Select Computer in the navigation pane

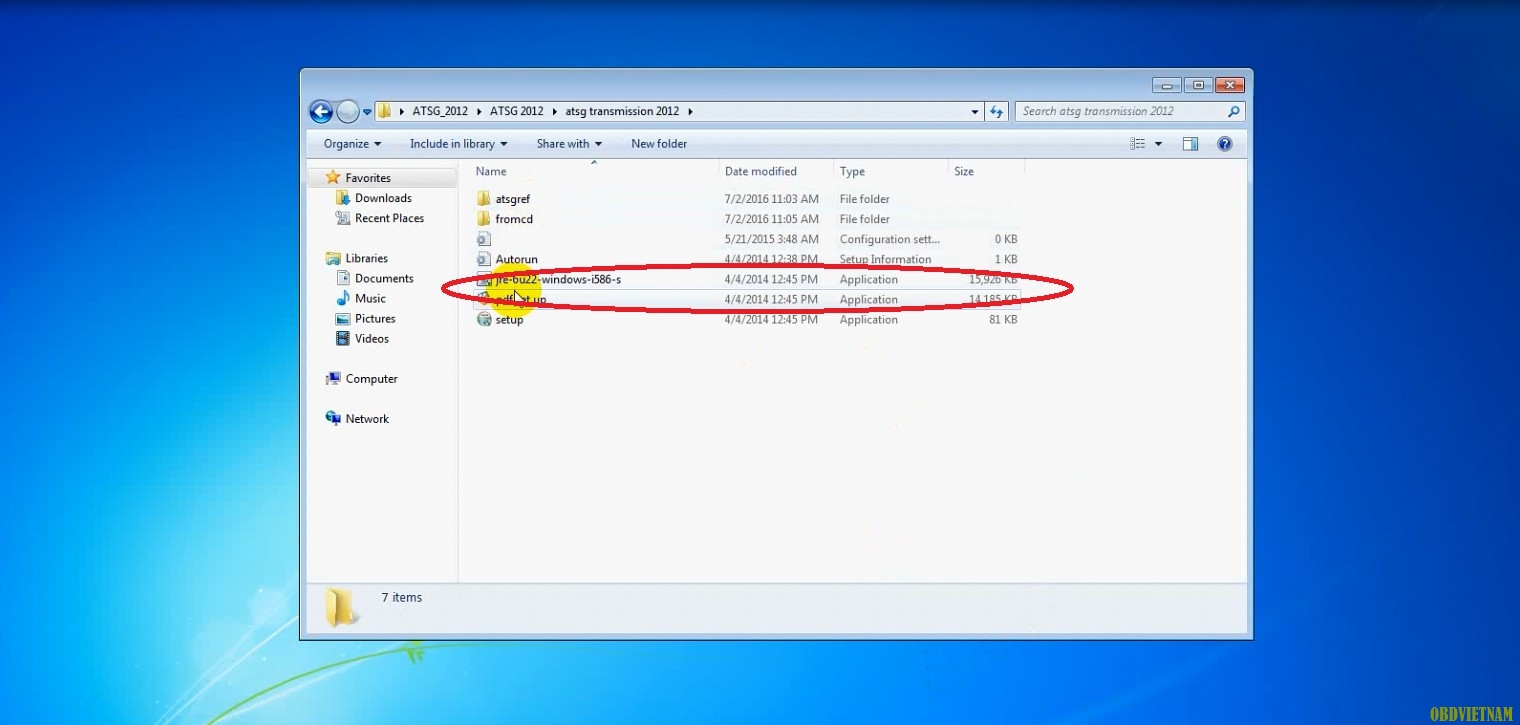coord(371,379)
